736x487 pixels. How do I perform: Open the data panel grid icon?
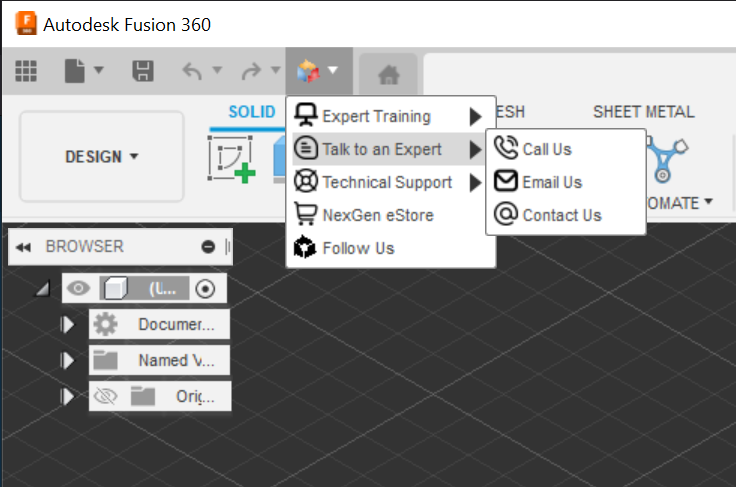coord(26,71)
